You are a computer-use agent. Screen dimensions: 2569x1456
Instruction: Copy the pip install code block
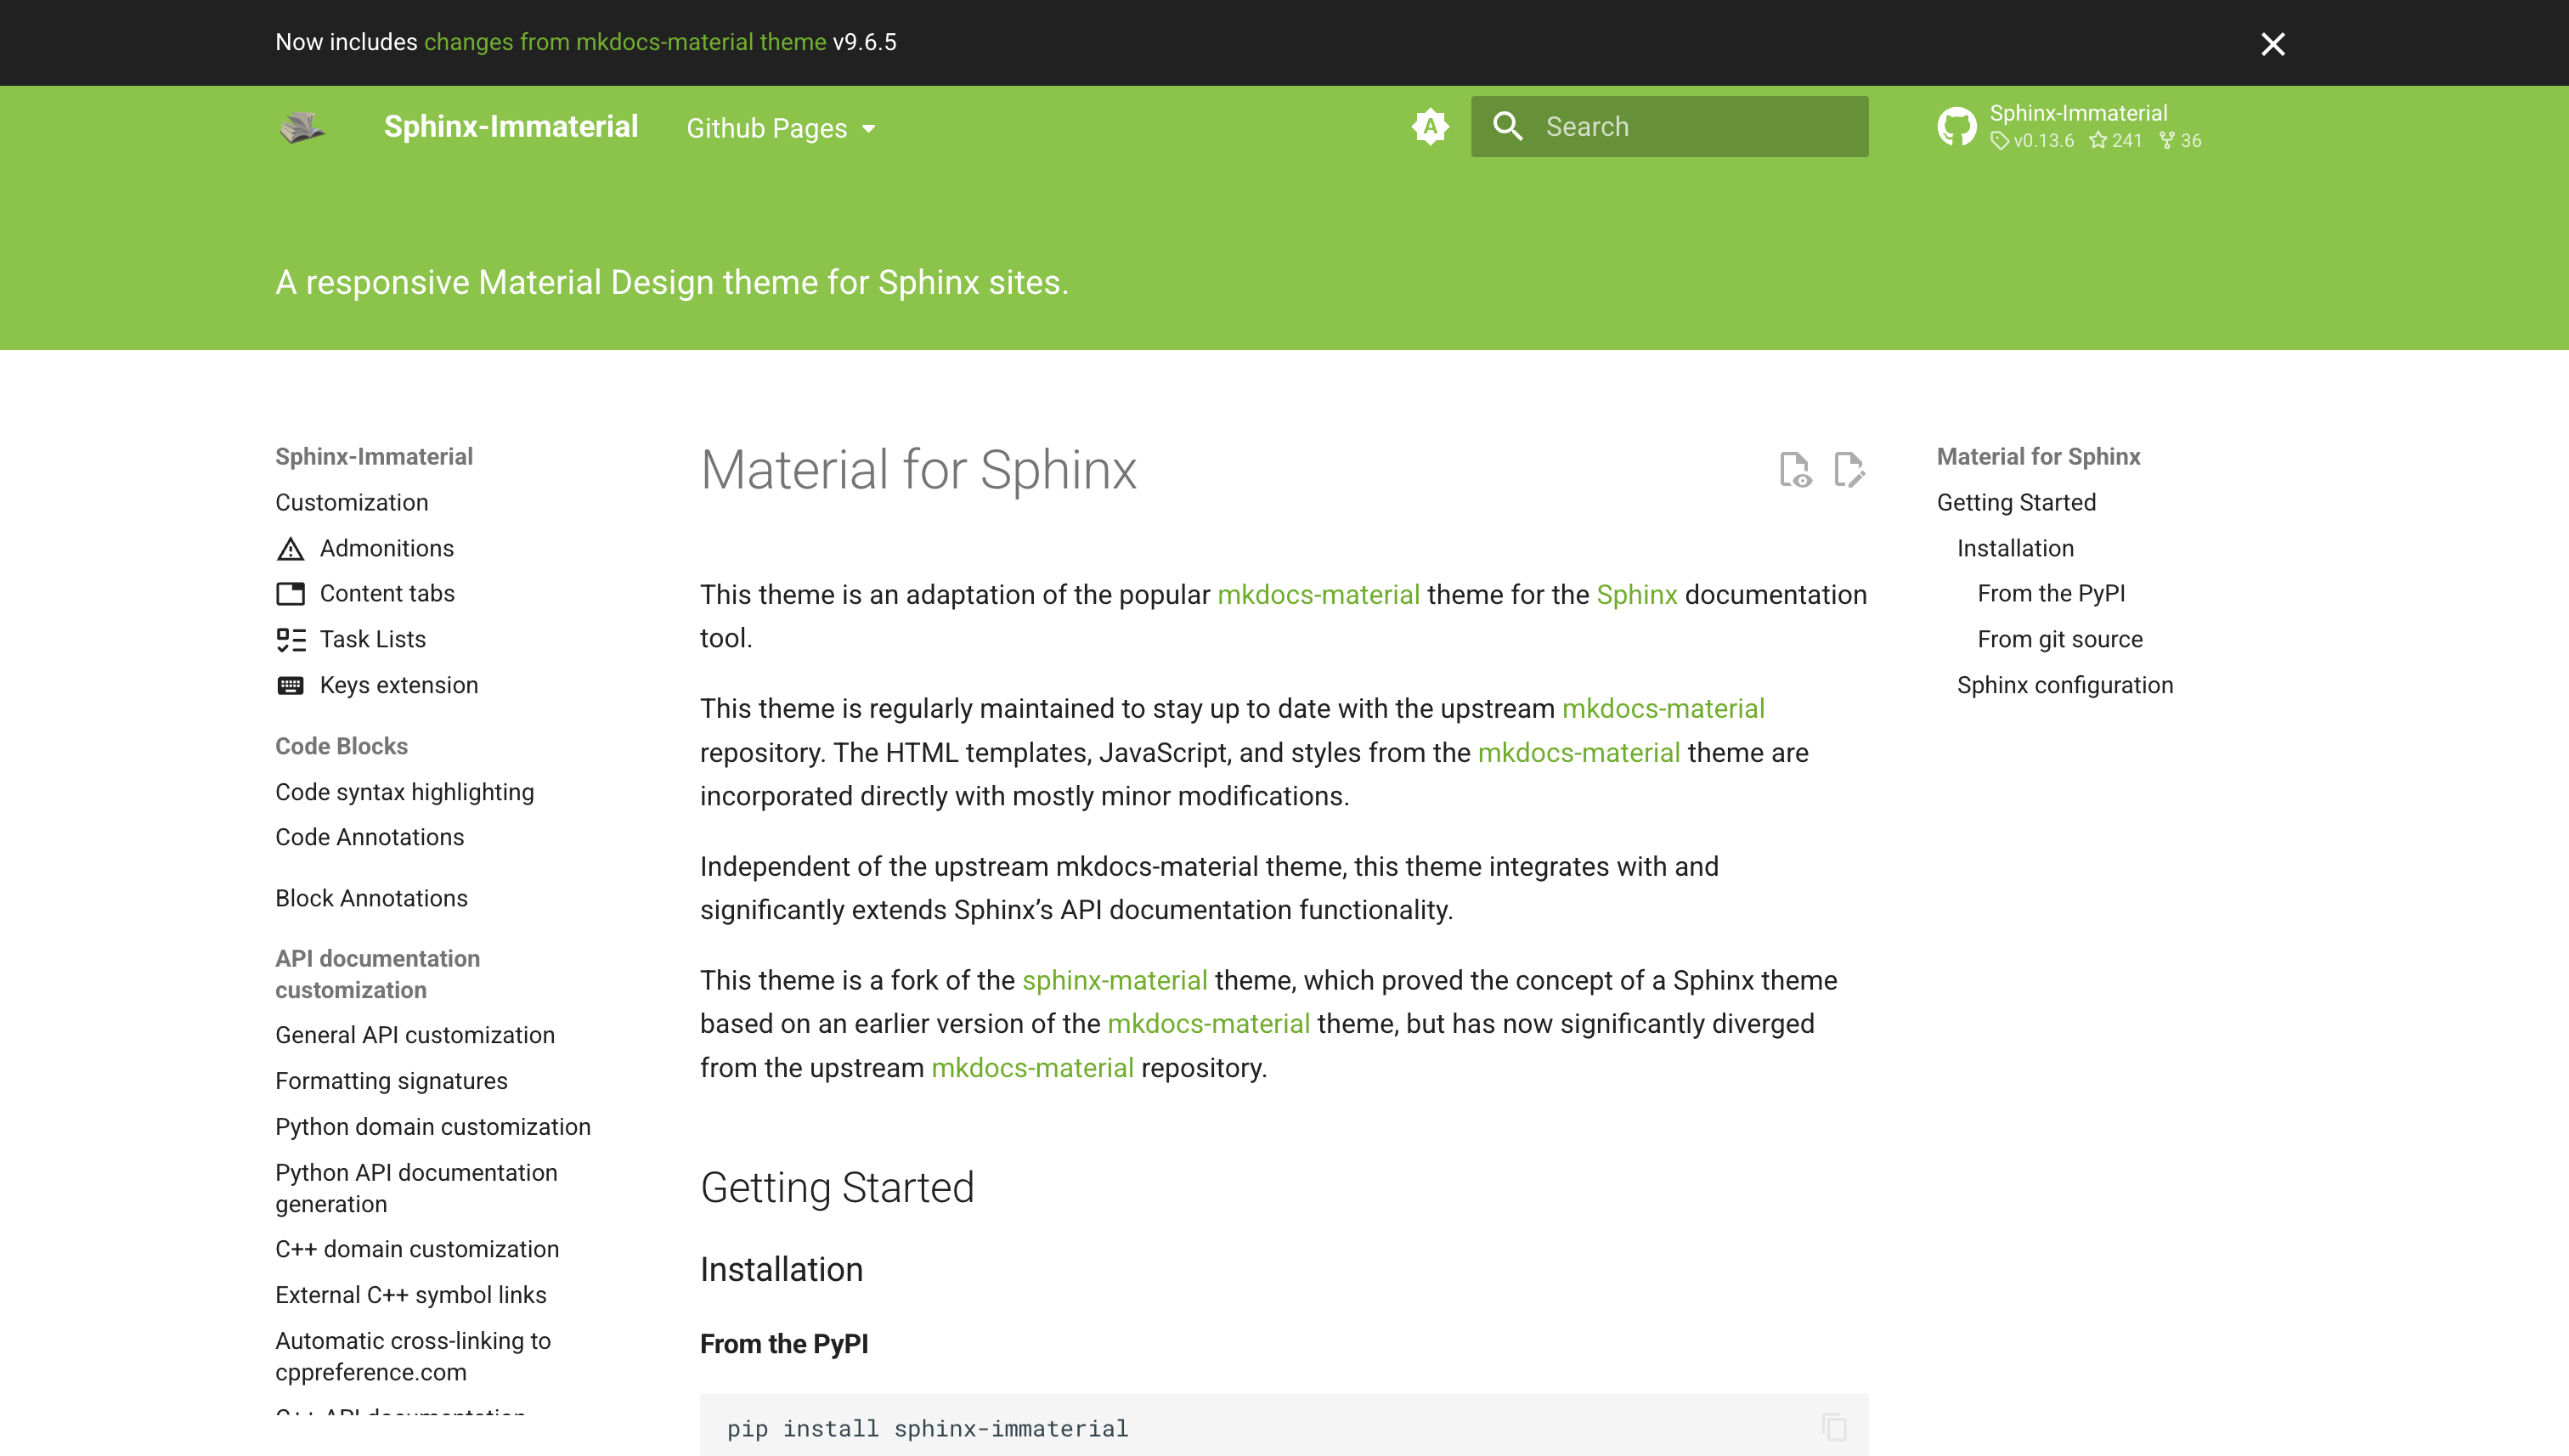pos(1833,1426)
